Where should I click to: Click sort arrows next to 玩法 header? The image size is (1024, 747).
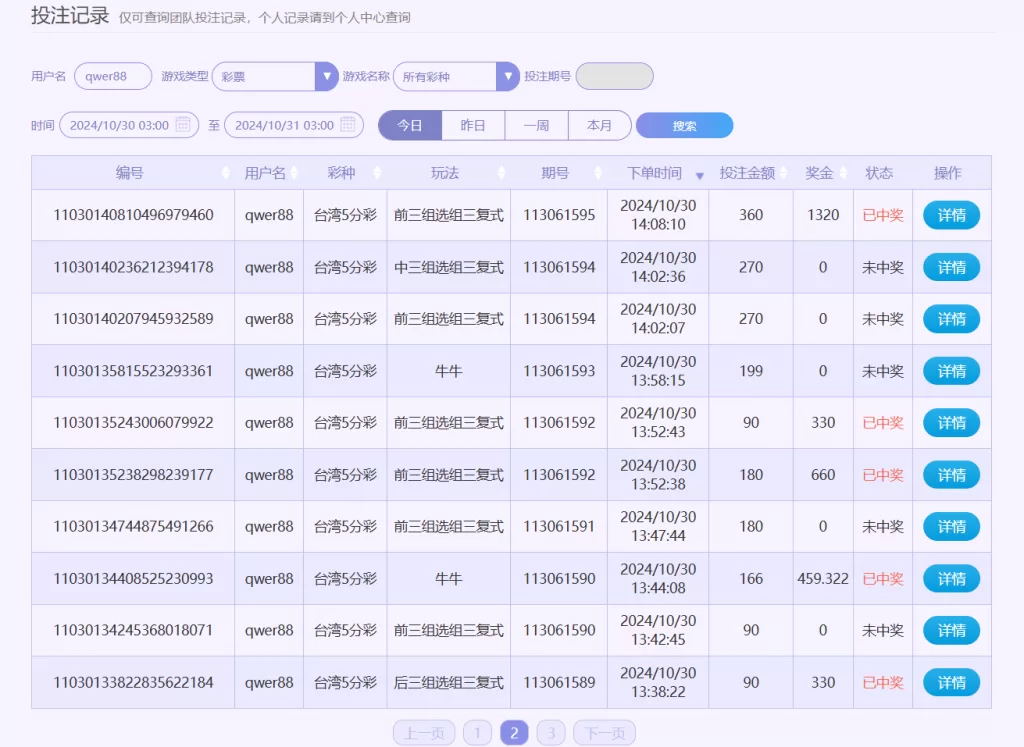coord(501,173)
